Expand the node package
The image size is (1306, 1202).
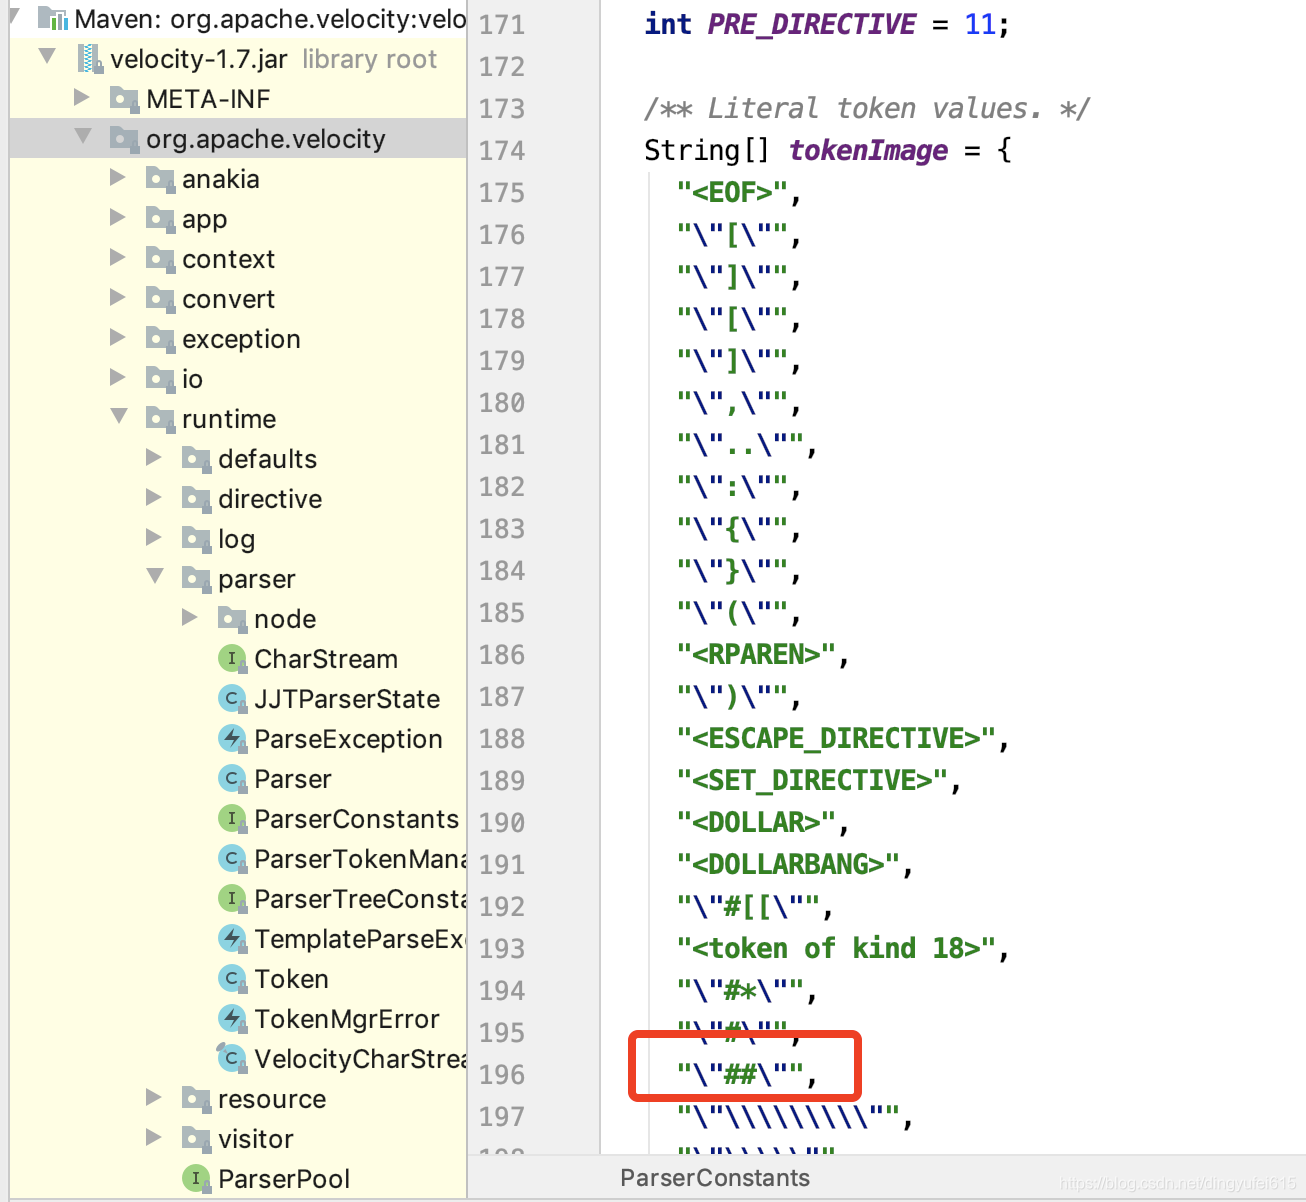190,617
